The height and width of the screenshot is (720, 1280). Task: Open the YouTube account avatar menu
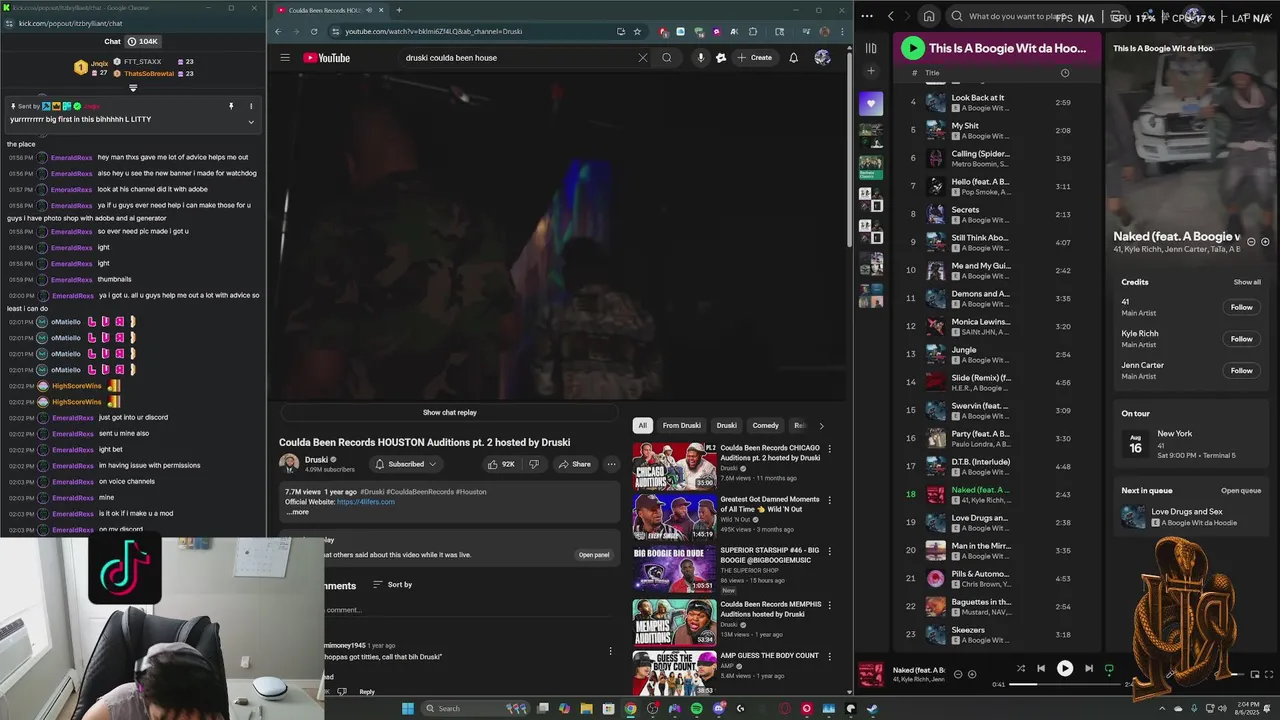pos(822,58)
